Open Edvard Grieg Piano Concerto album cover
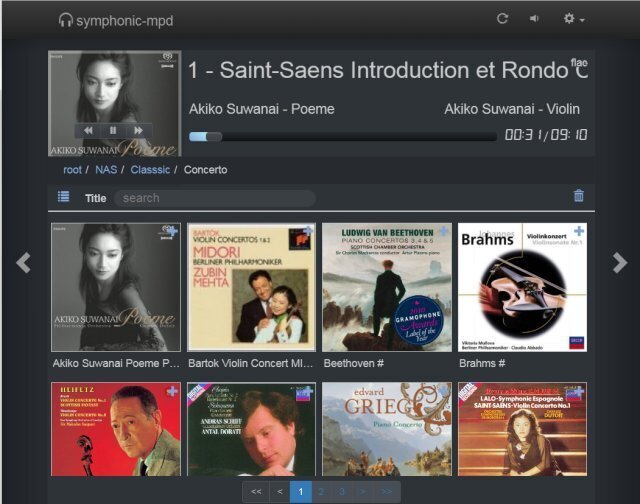 tap(387, 429)
